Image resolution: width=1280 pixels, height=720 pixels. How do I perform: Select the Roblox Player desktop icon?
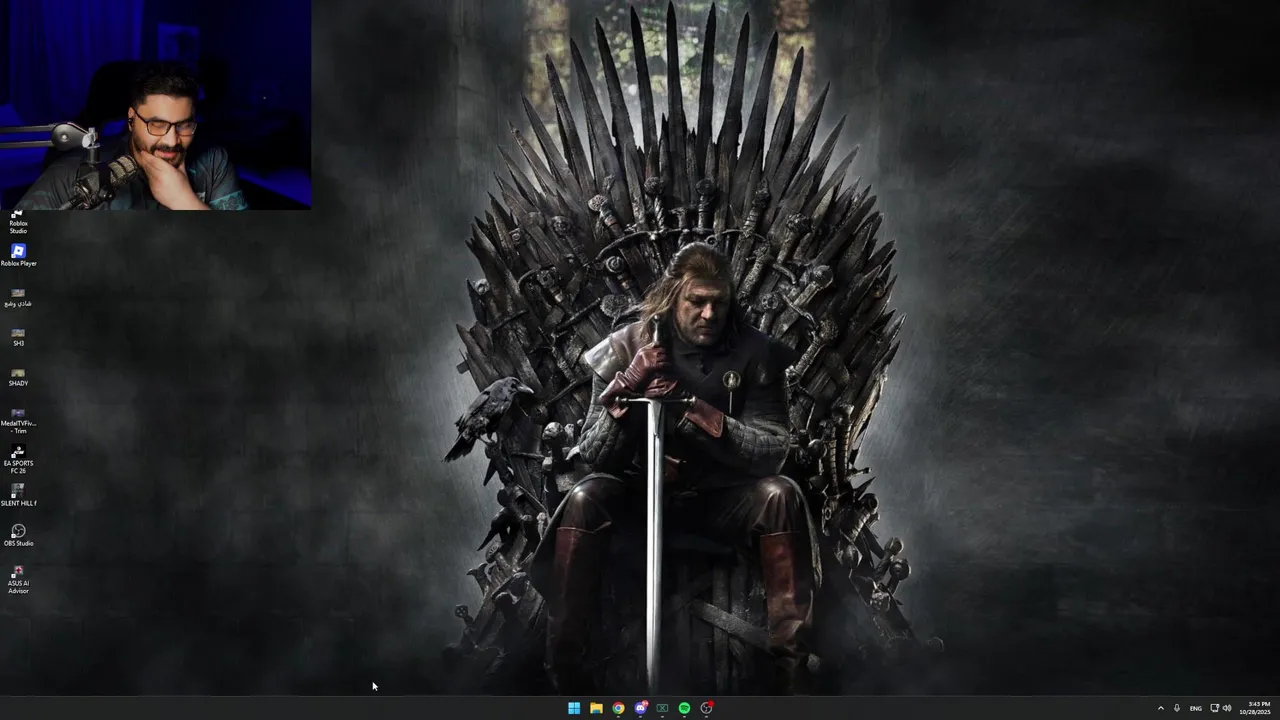click(18, 256)
